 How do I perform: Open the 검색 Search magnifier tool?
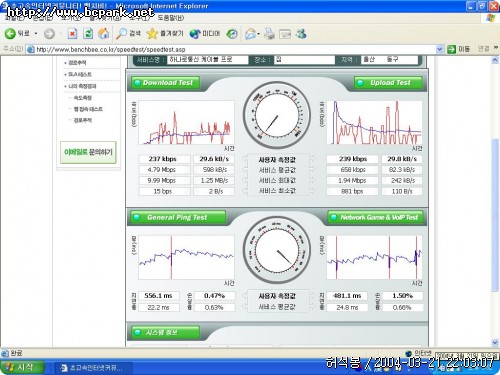pos(128,34)
